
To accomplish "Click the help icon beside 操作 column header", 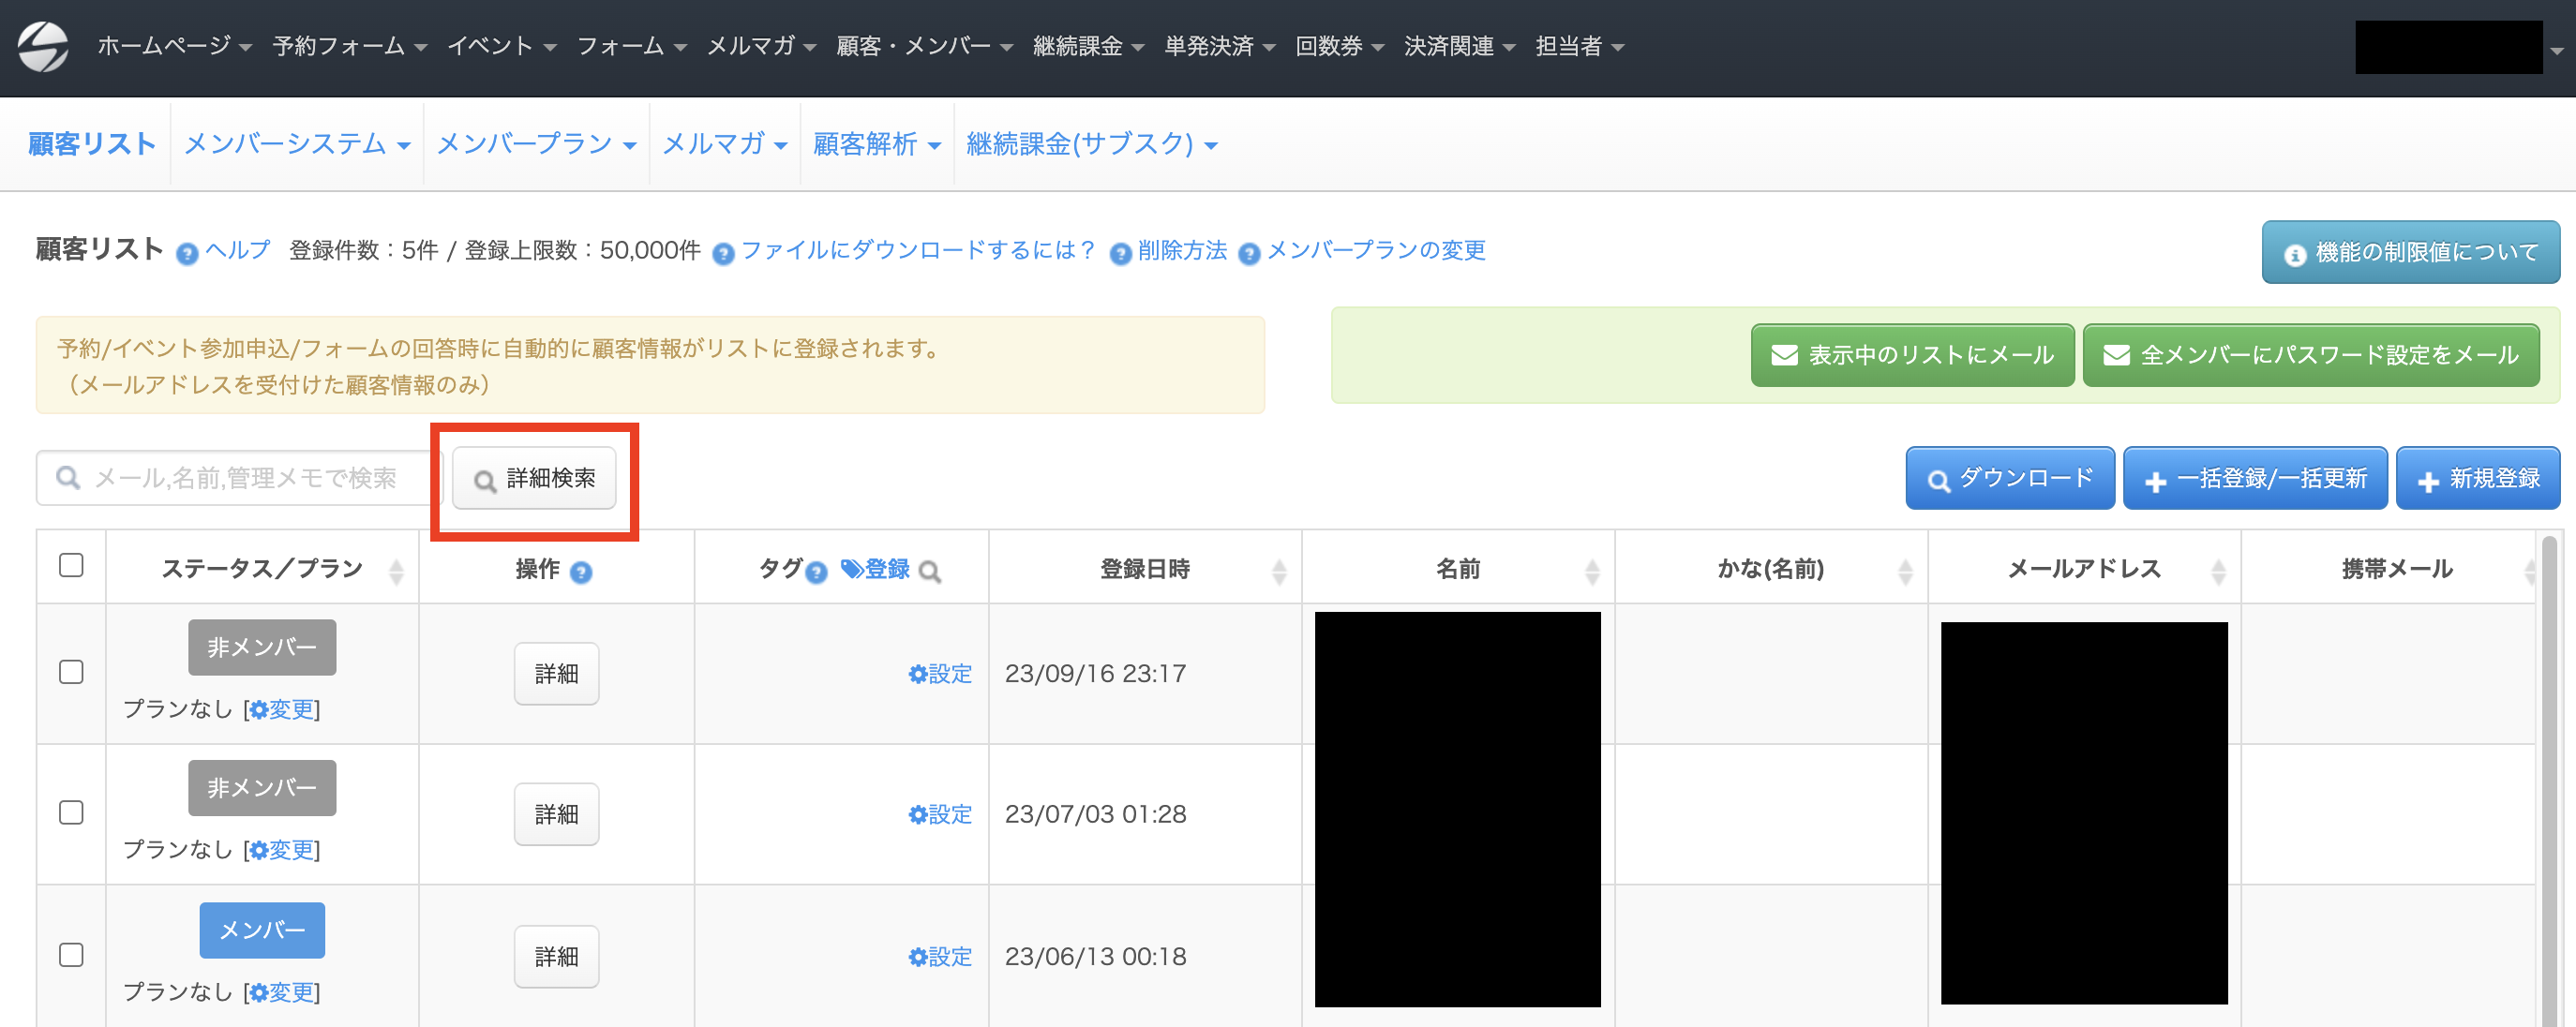I will point(581,572).
